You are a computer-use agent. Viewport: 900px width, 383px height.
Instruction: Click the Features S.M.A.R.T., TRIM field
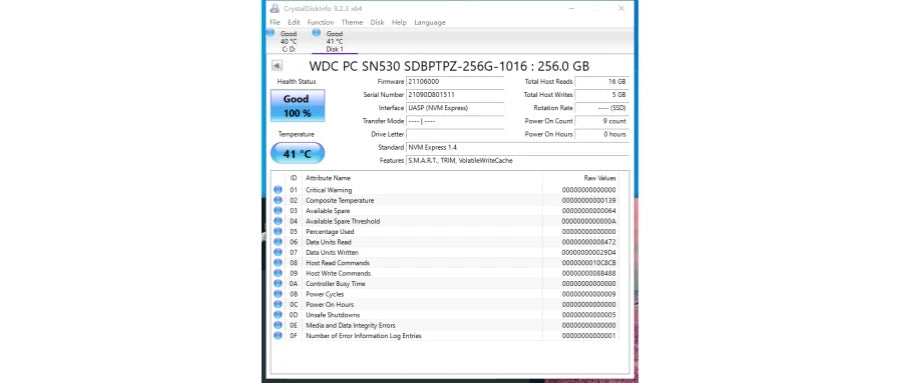(517, 161)
